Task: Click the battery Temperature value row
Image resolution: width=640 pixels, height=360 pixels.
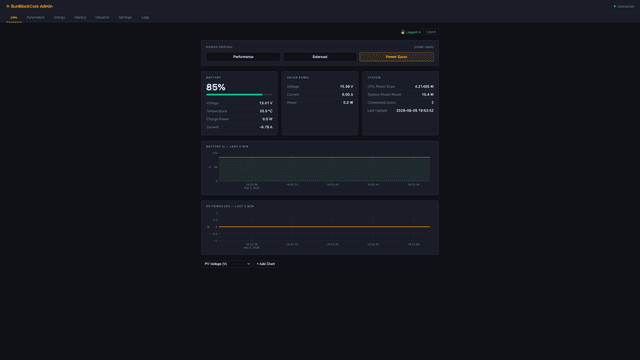Action: pyautogui.click(x=239, y=111)
